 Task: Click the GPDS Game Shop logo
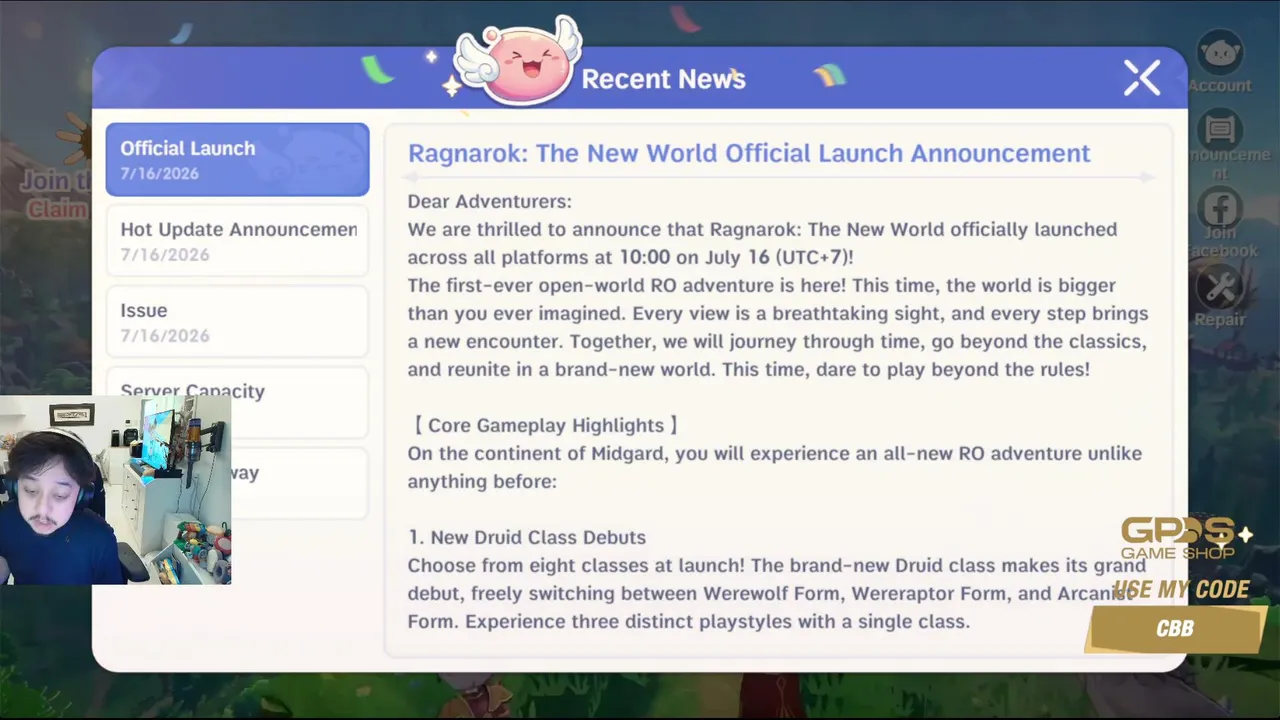pos(1185,539)
